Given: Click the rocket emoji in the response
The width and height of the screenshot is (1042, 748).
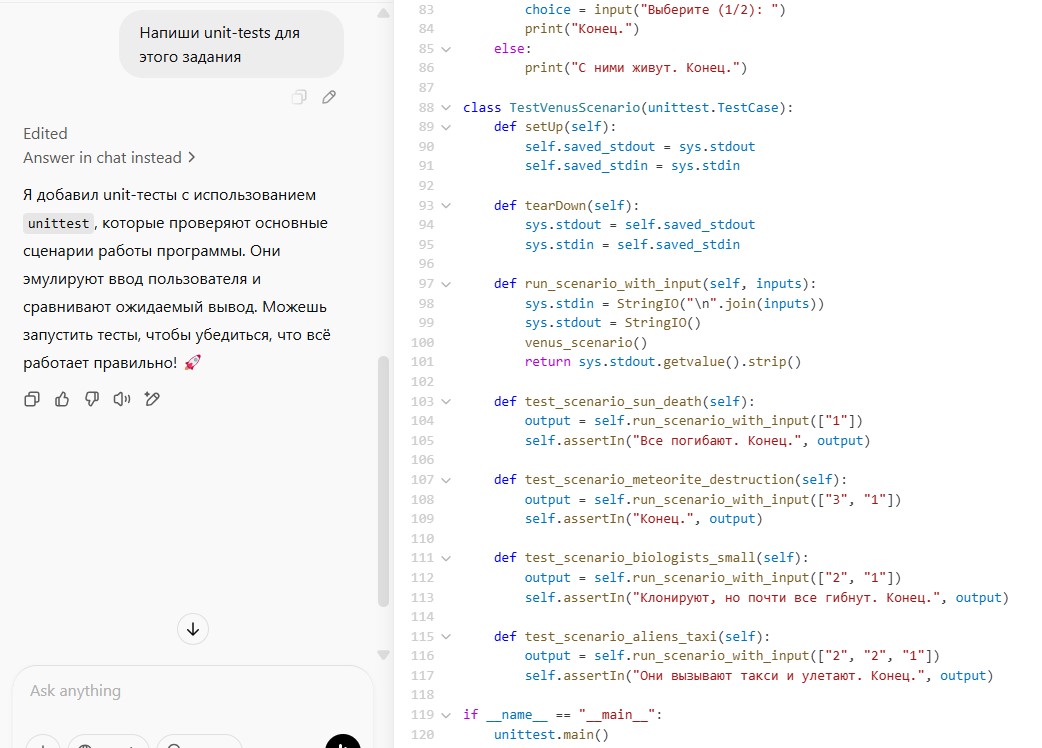Looking at the screenshot, I should tap(192, 363).
